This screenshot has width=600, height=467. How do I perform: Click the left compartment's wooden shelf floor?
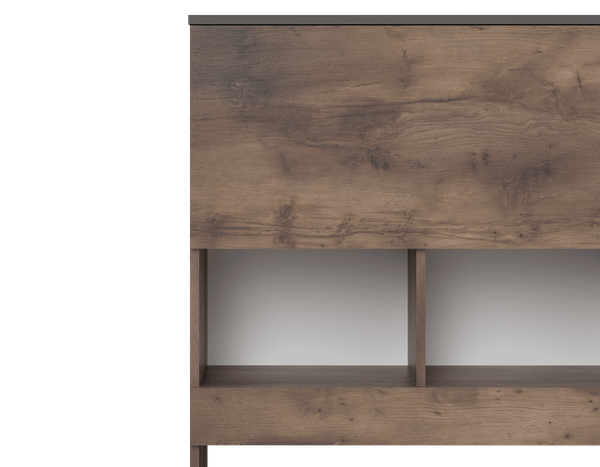(308, 377)
